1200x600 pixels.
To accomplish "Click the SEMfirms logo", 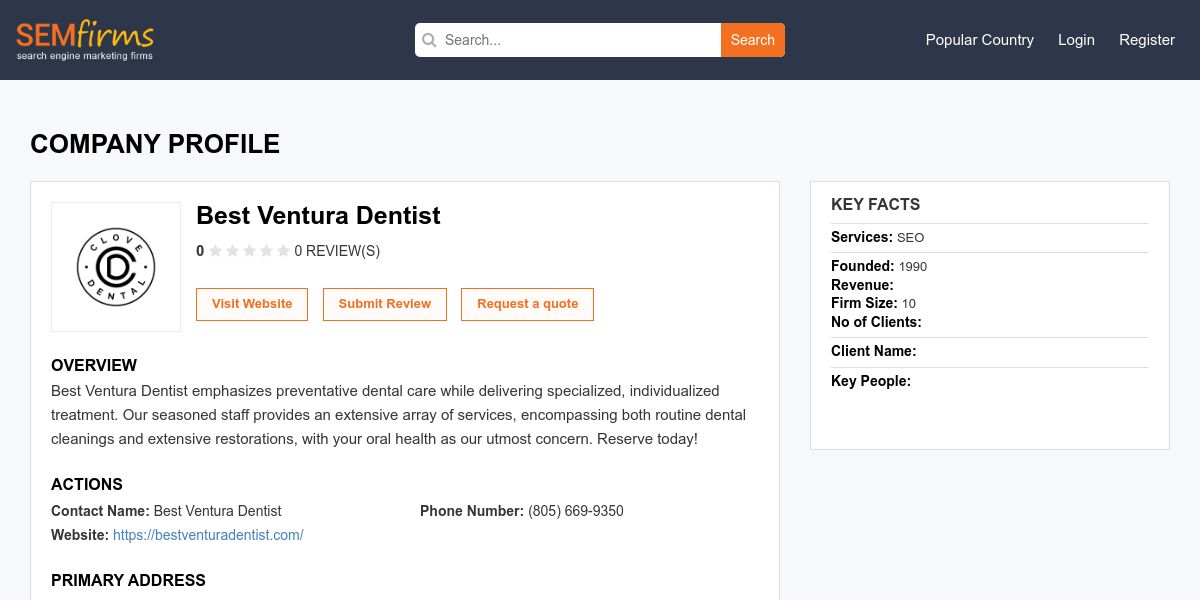I will click(85, 40).
